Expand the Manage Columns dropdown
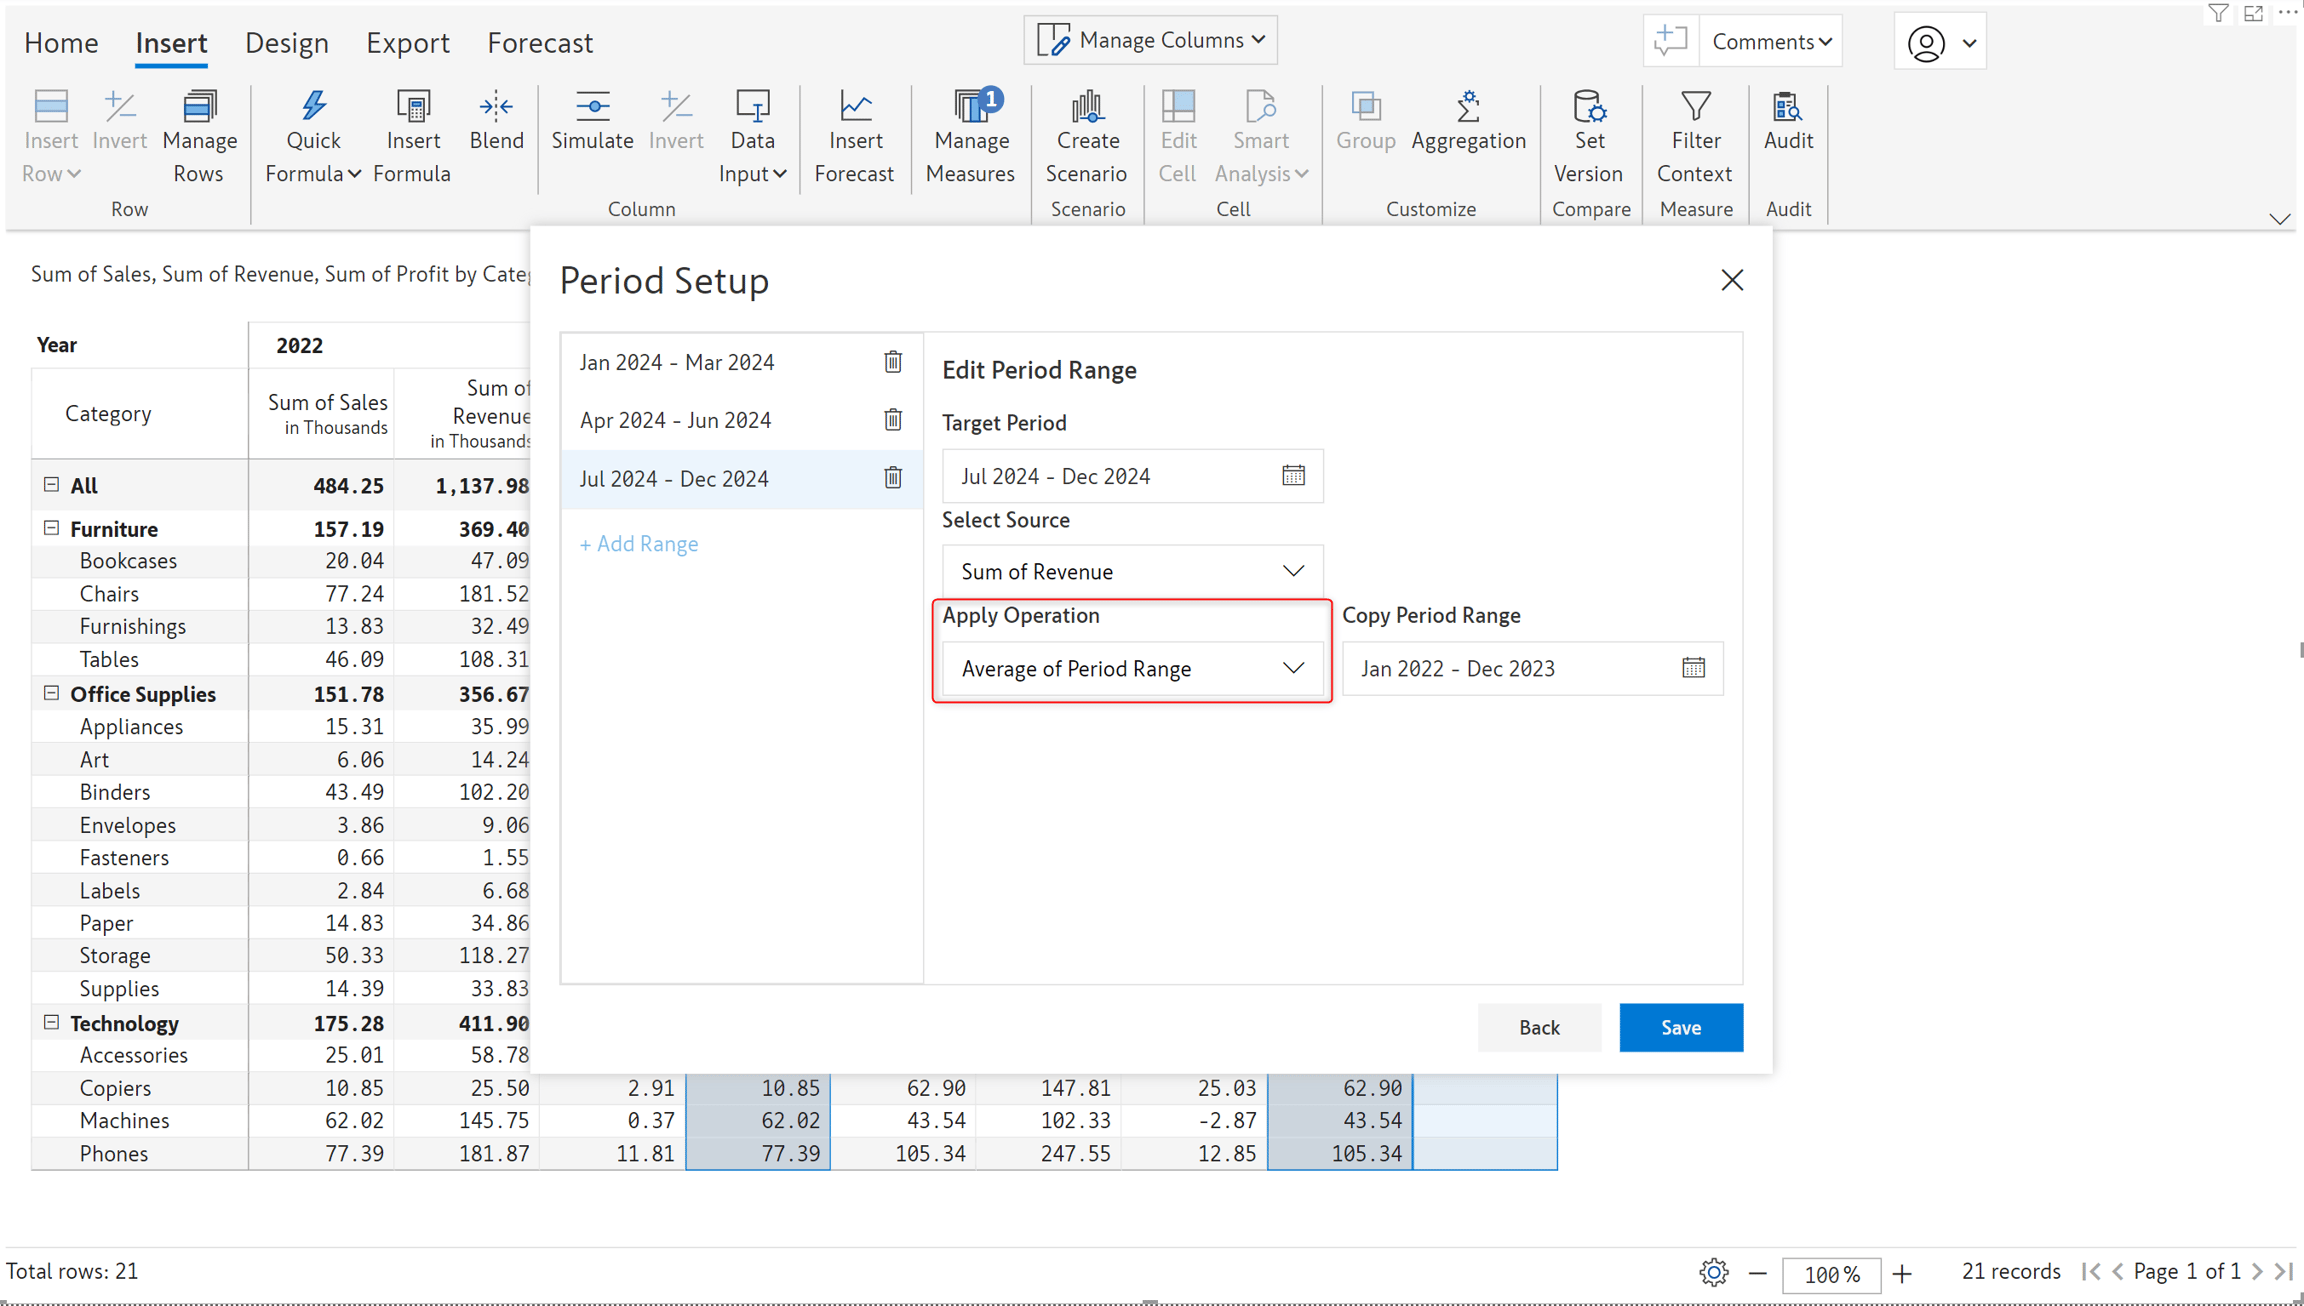The height and width of the screenshot is (1306, 2304). click(x=1150, y=40)
